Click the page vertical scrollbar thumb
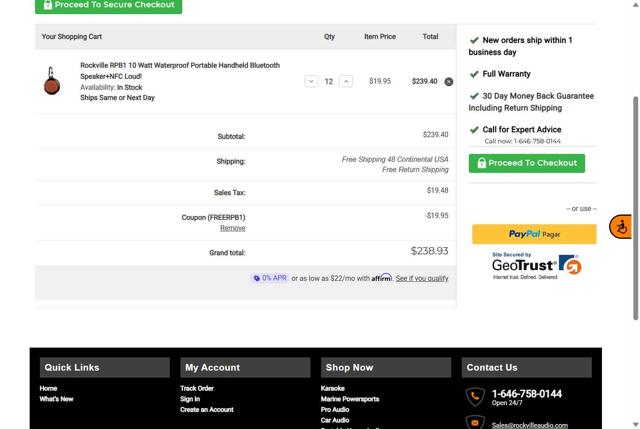 [636, 208]
